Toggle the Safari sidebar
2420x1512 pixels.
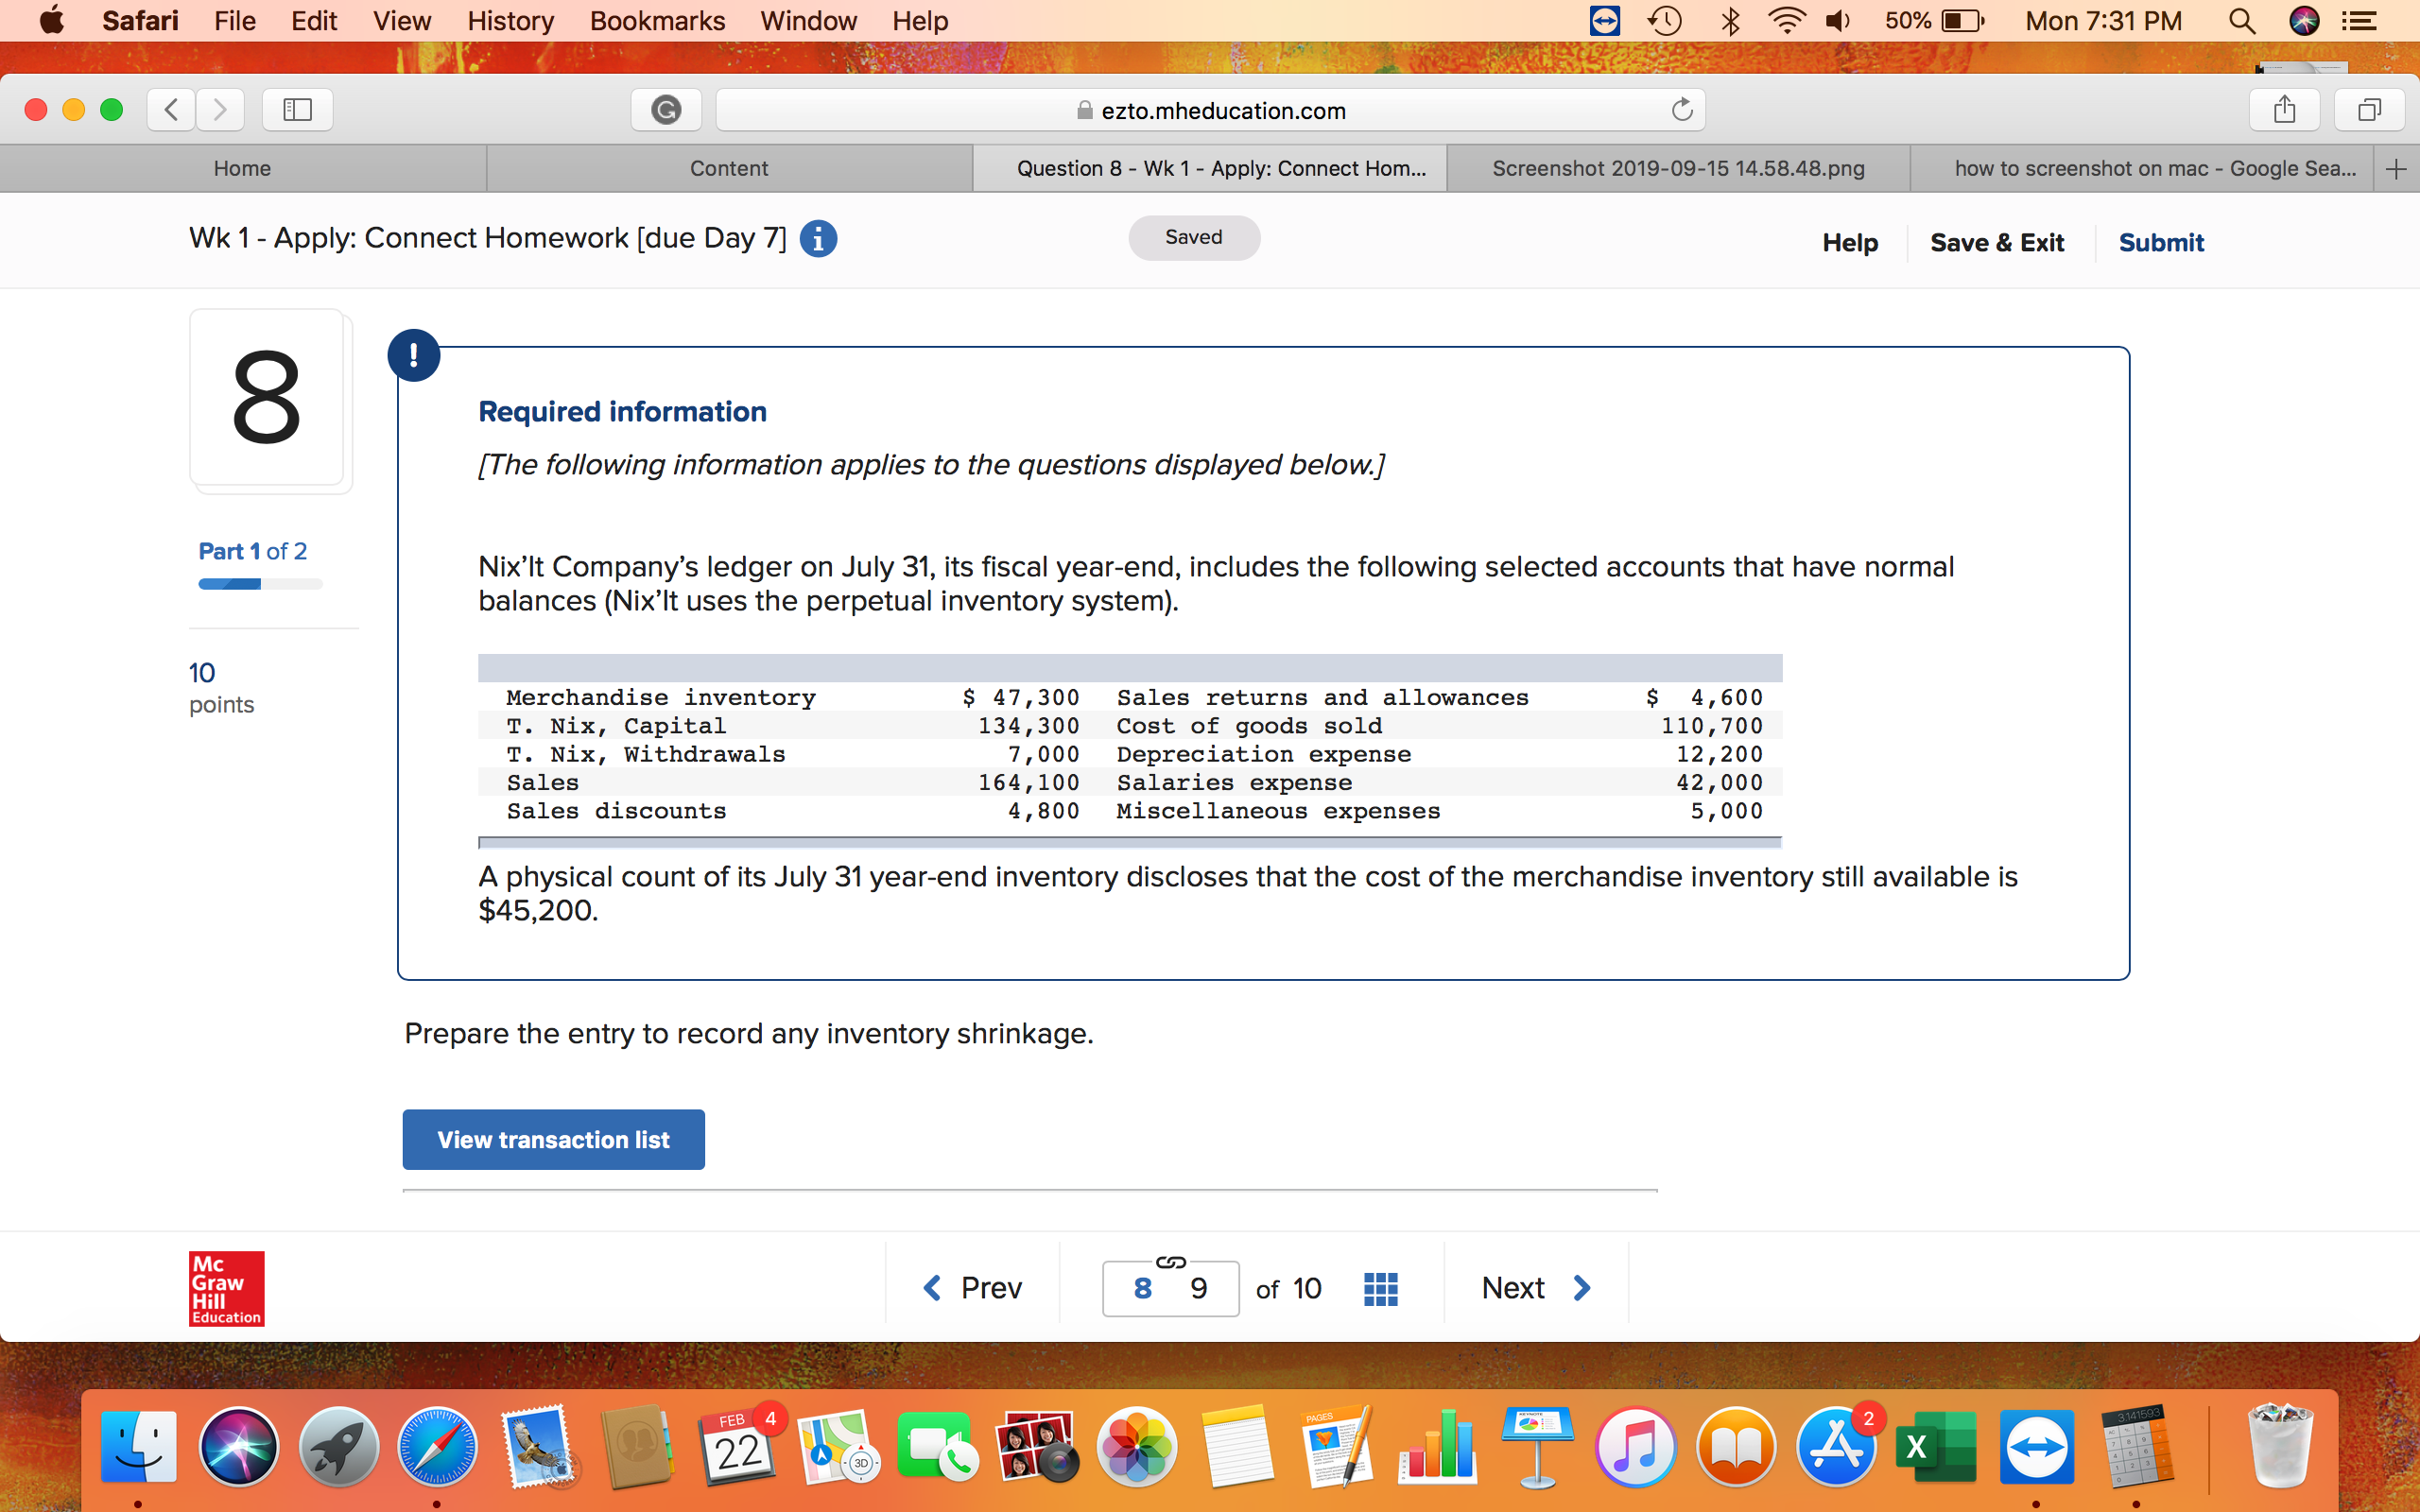[296, 110]
